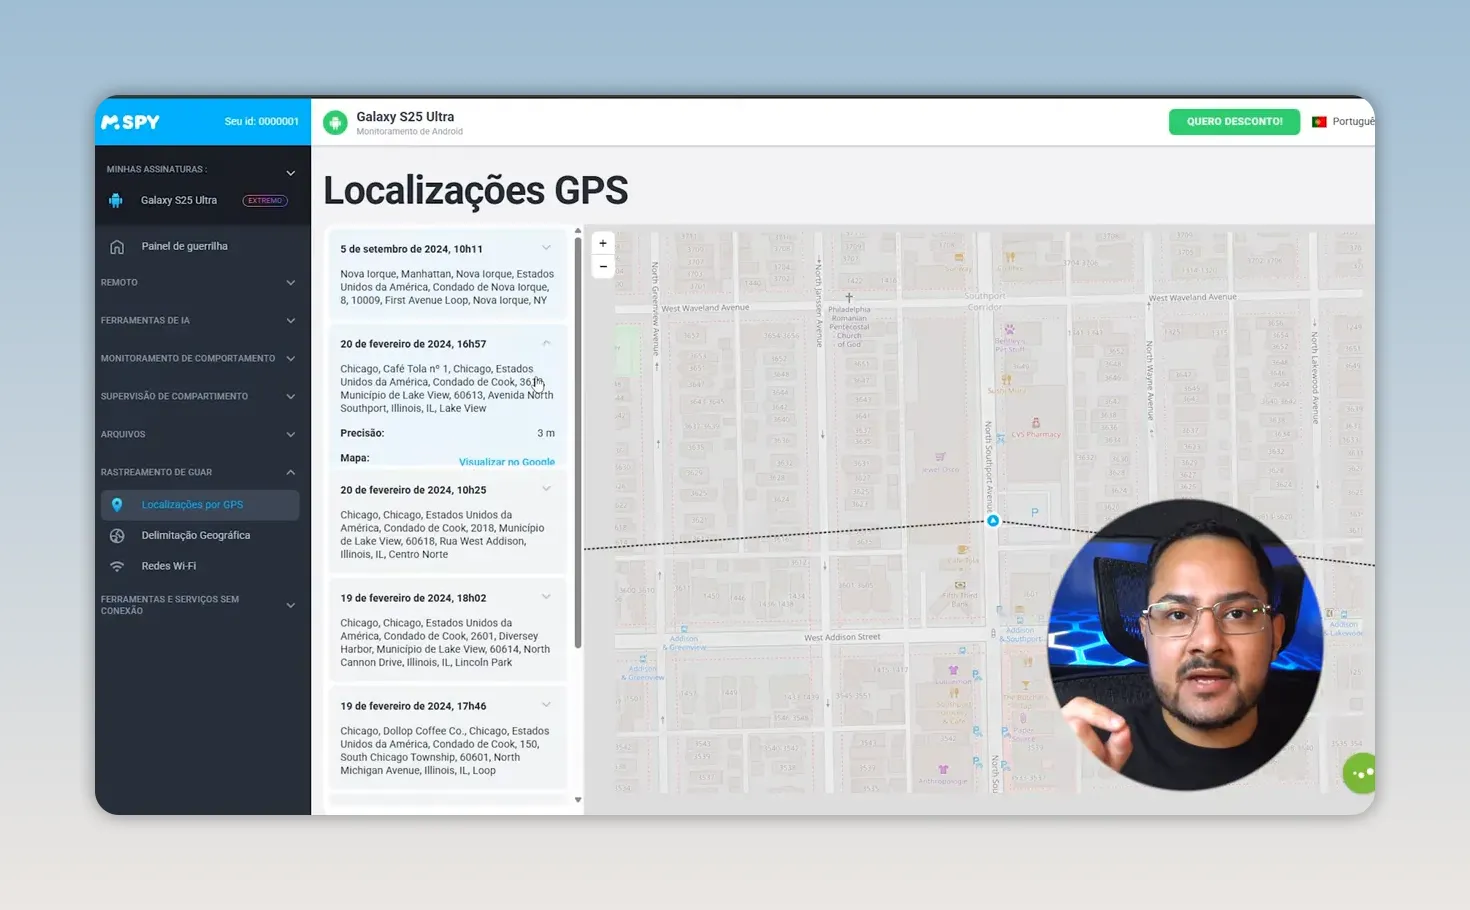Click scroll-up arrow of location list
The width and height of the screenshot is (1470, 910).
point(577,231)
